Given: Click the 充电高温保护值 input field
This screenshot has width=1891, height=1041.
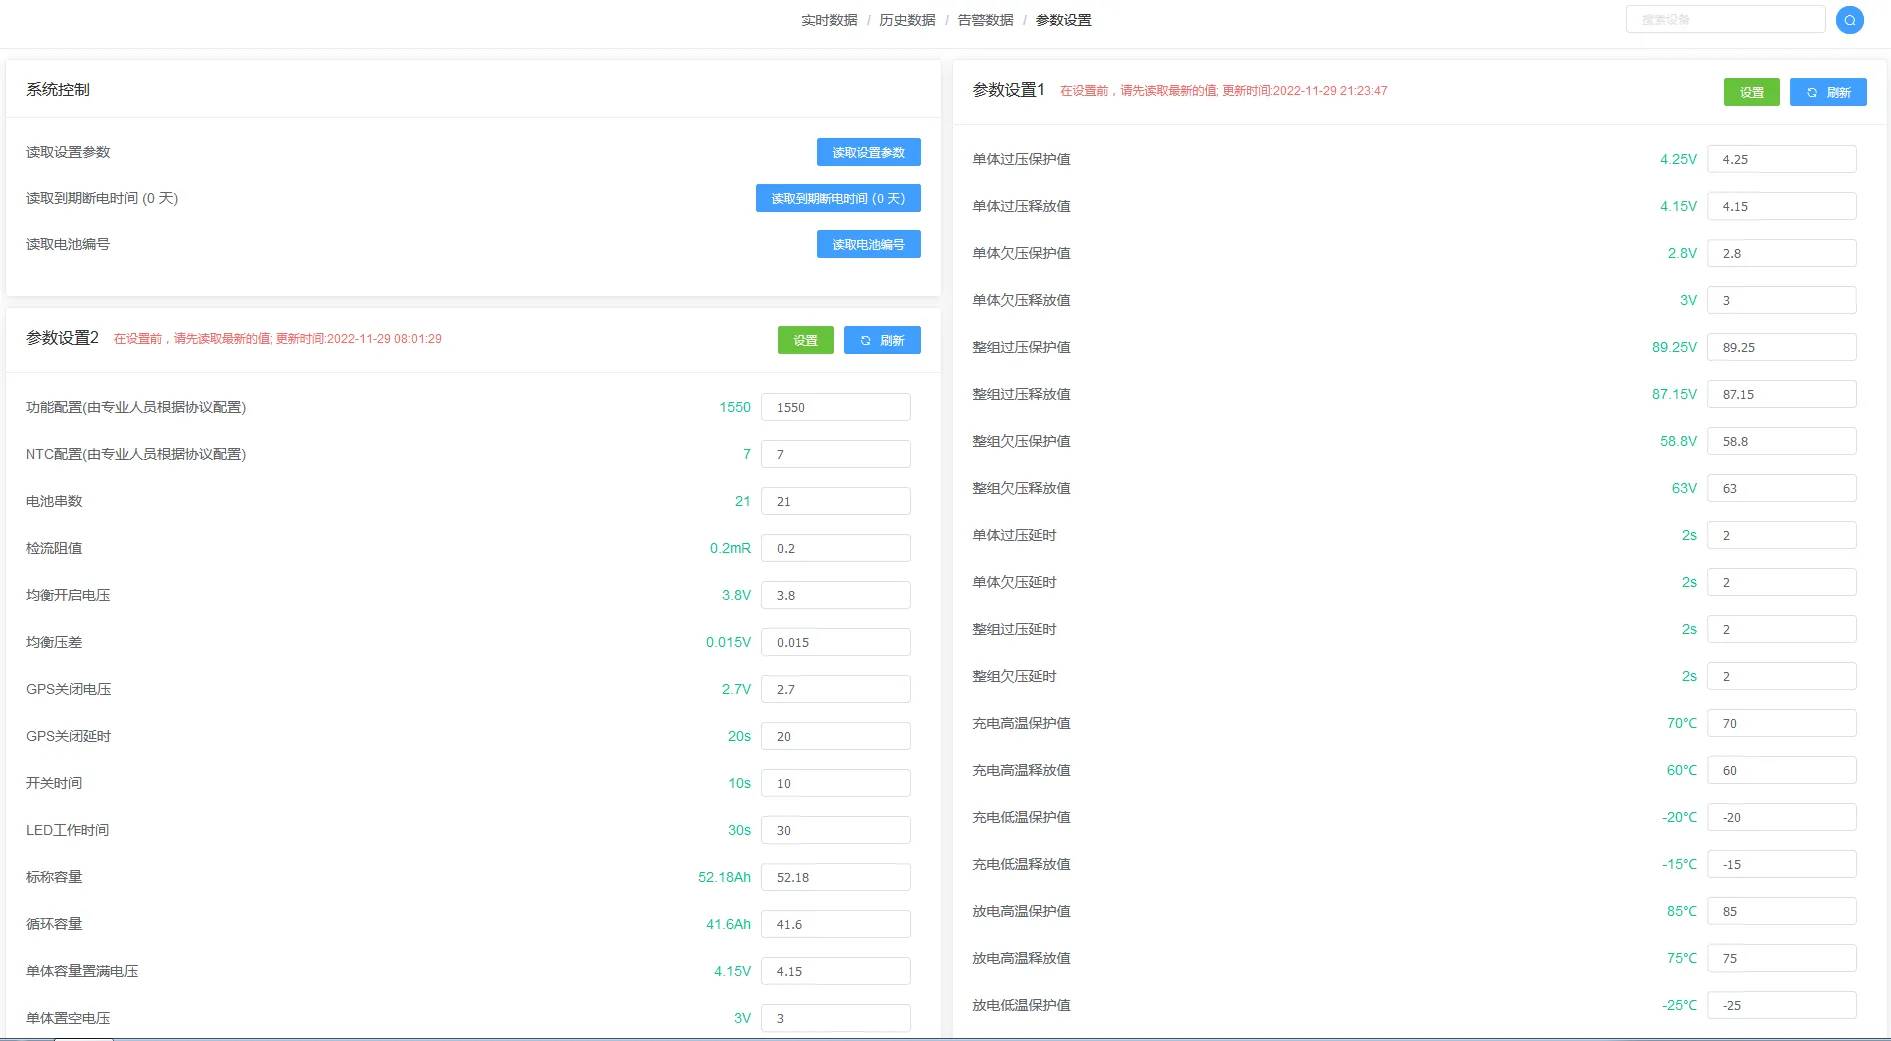Looking at the screenshot, I should click(1781, 723).
